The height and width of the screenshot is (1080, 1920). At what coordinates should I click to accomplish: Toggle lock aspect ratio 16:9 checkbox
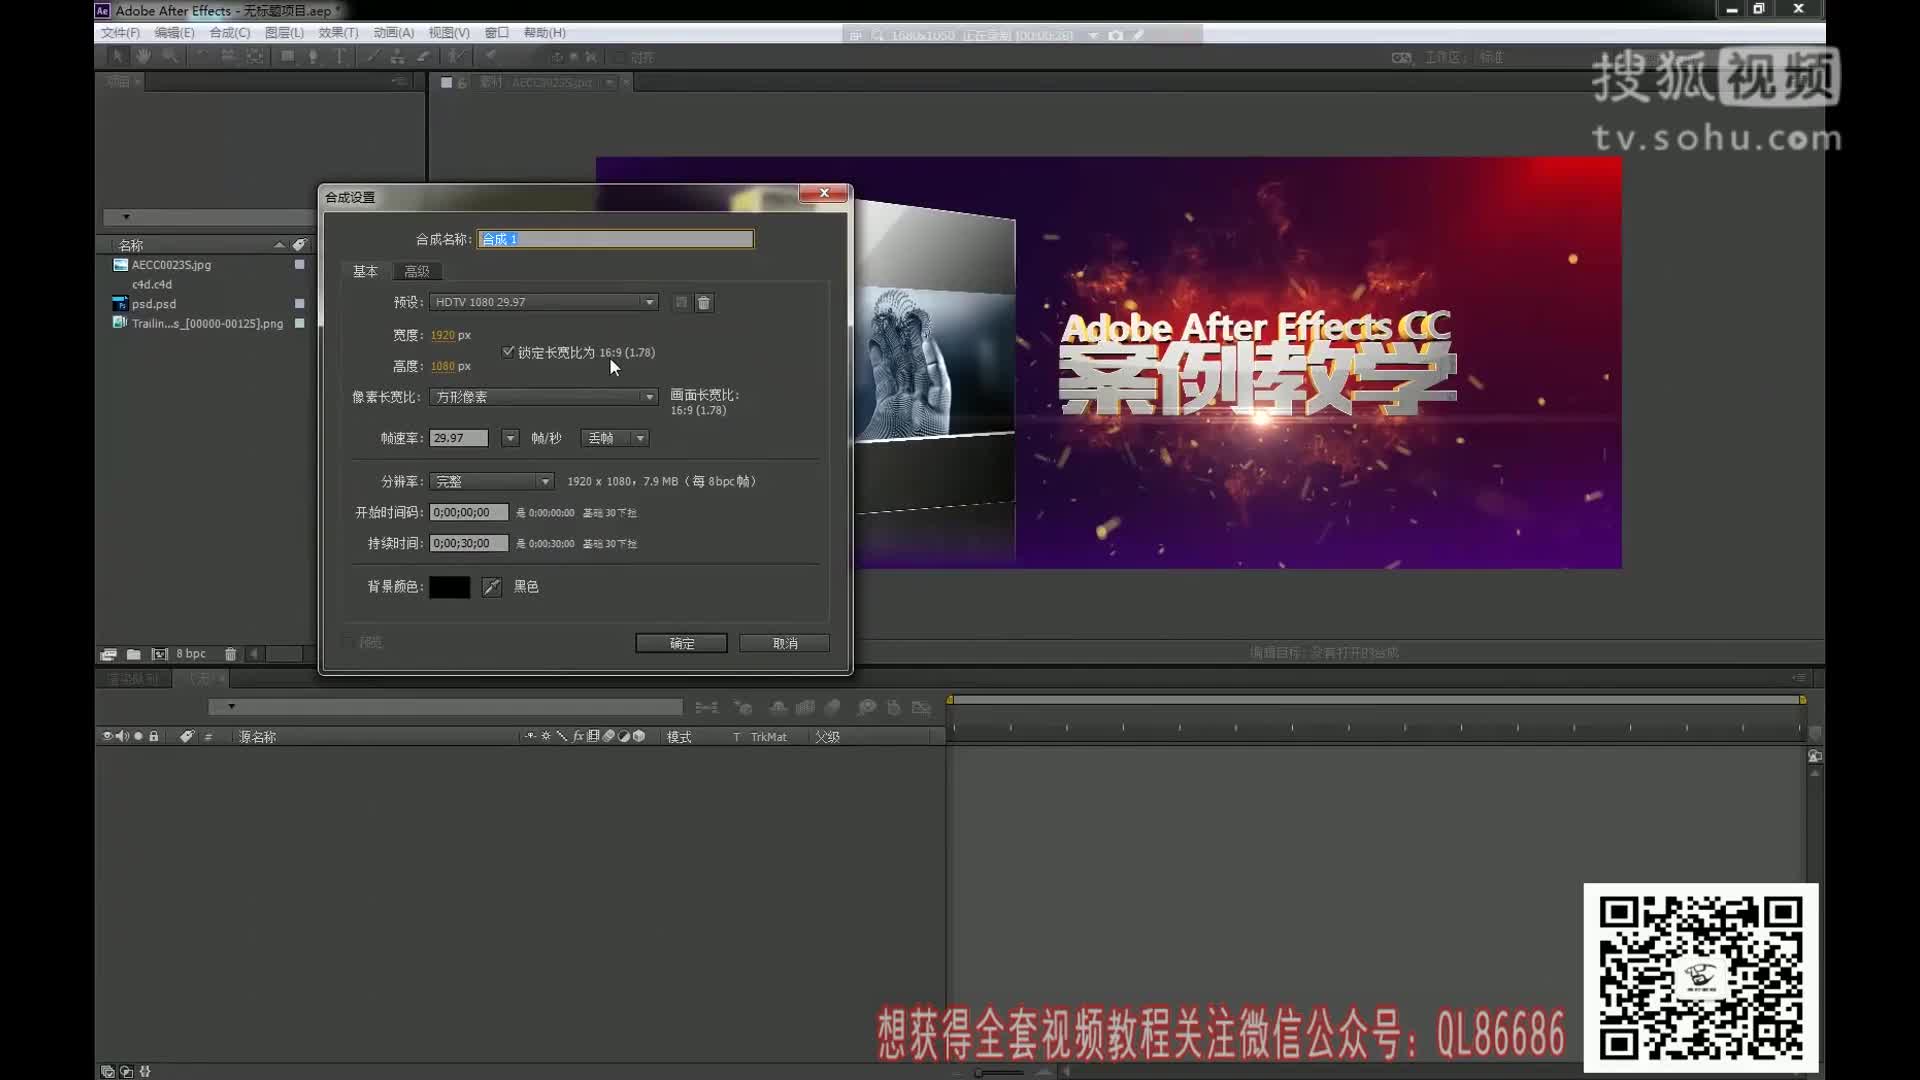point(508,352)
